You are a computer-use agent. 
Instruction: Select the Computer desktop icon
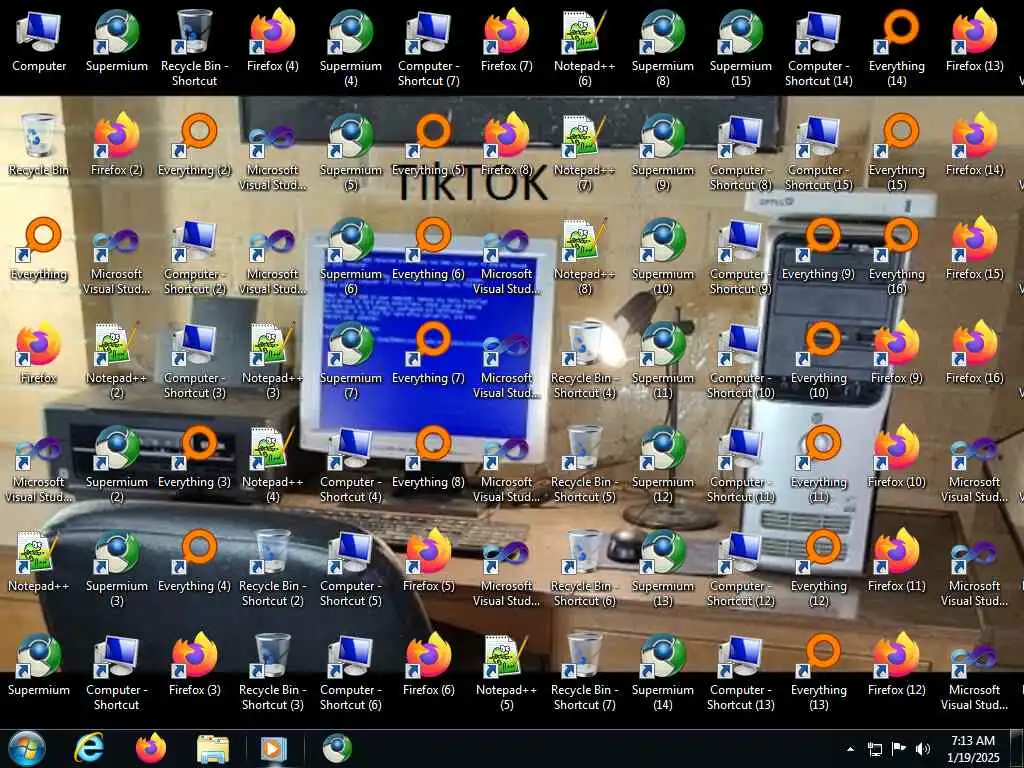39,39
